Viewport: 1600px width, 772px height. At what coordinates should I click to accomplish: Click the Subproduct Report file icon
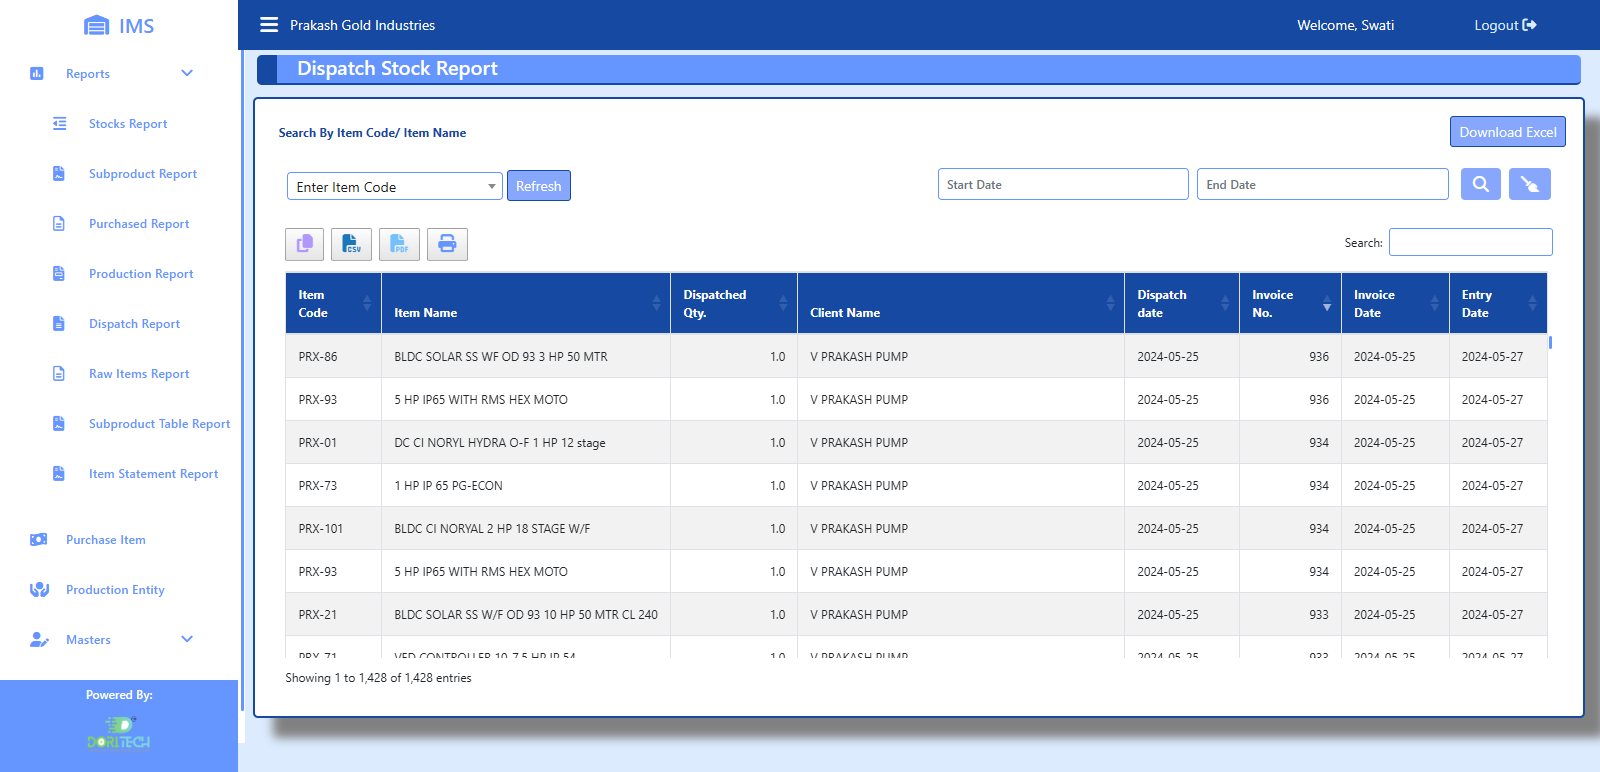(59, 173)
